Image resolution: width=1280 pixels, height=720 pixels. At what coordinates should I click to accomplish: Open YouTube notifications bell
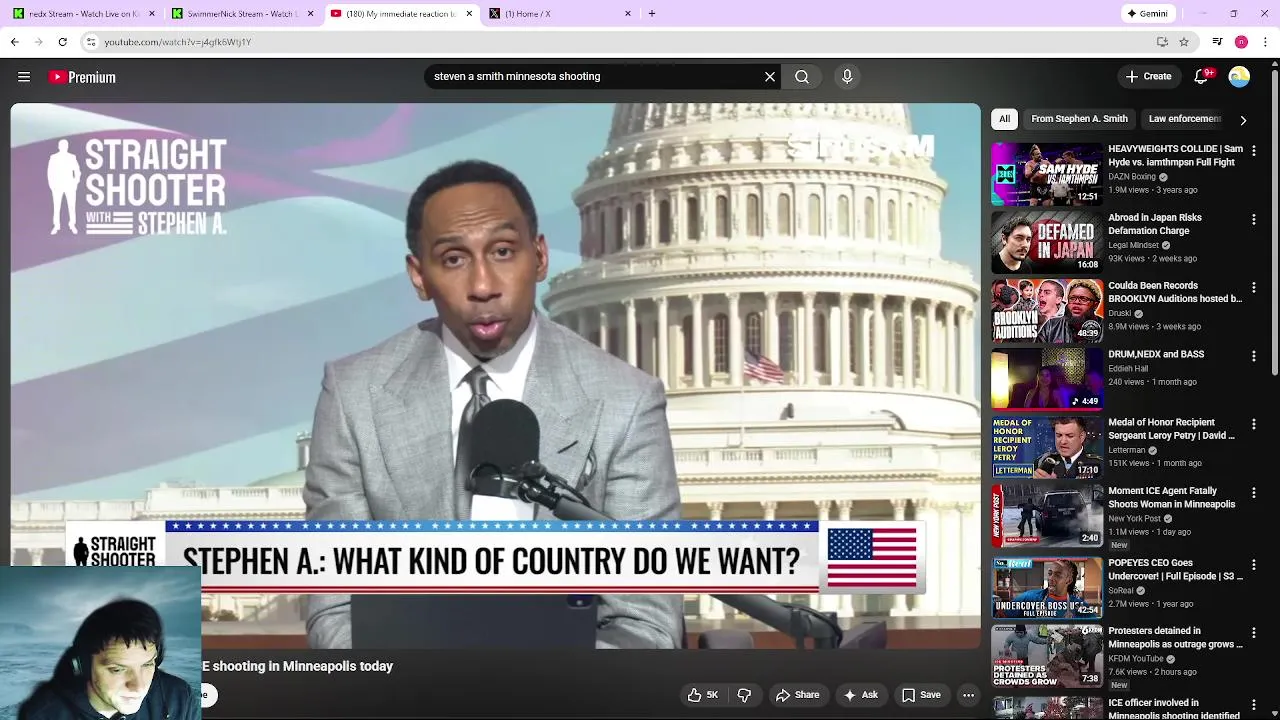click(x=1201, y=76)
